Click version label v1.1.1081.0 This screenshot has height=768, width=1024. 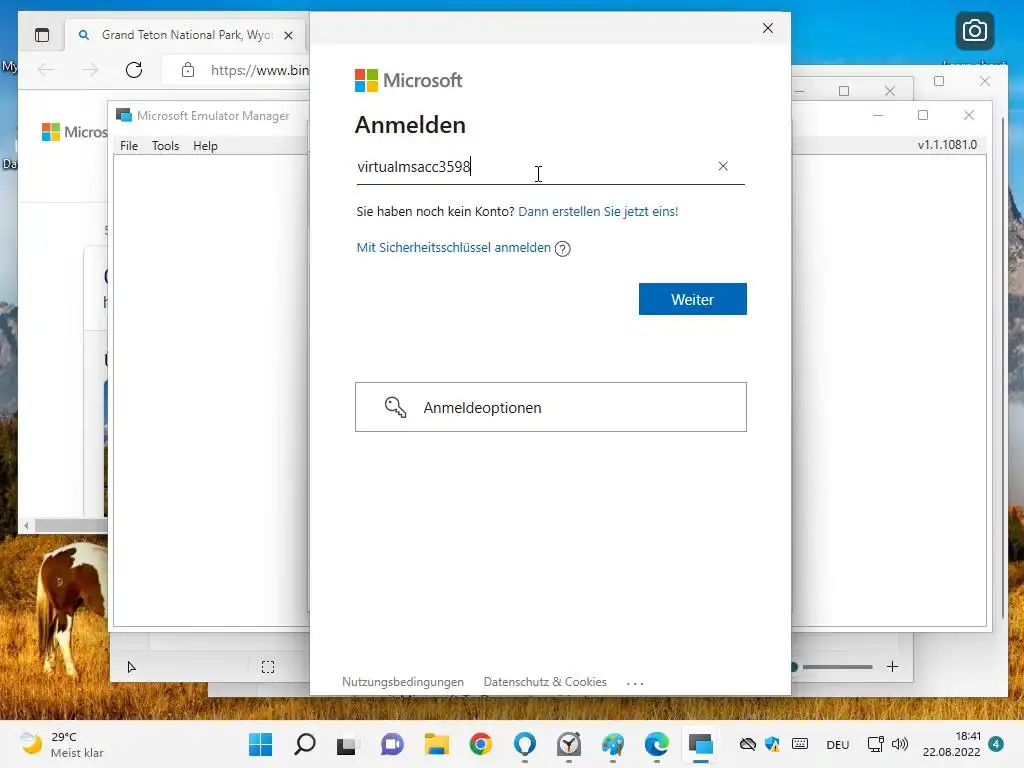(947, 144)
